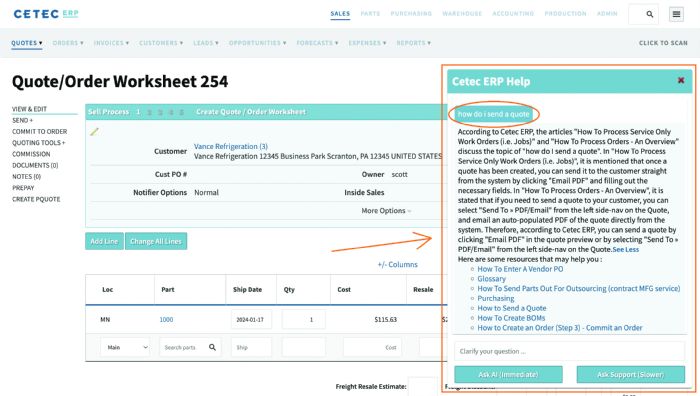This screenshot has height=396, width=700.
Task: Click the Clarify your question field
Action: coord(569,351)
